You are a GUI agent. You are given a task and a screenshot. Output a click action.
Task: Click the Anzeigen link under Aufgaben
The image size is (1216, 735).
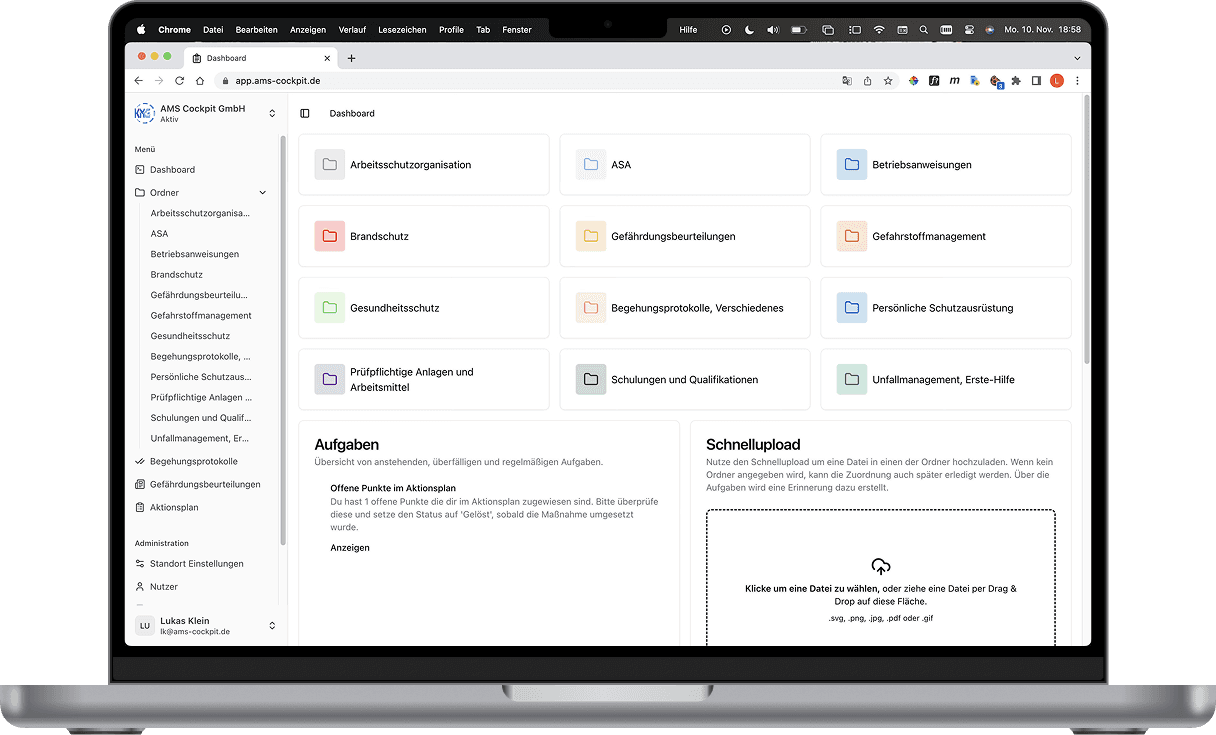[349, 547]
